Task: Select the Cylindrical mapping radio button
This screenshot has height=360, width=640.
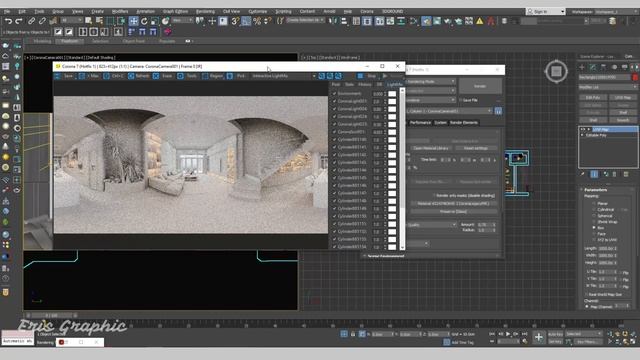Action: point(594,209)
